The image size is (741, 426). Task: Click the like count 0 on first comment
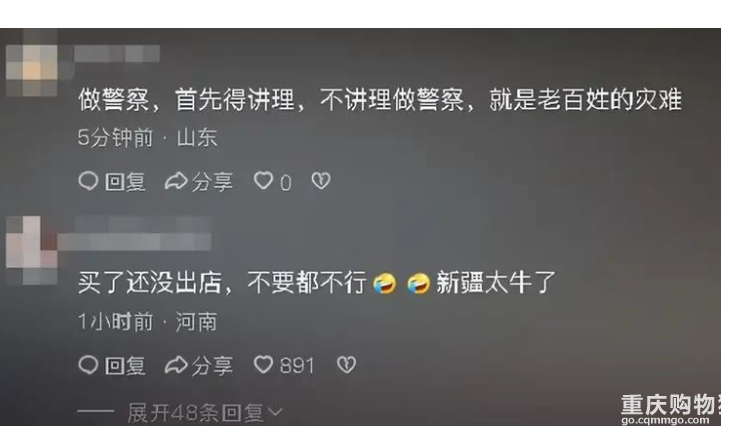coord(285,183)
